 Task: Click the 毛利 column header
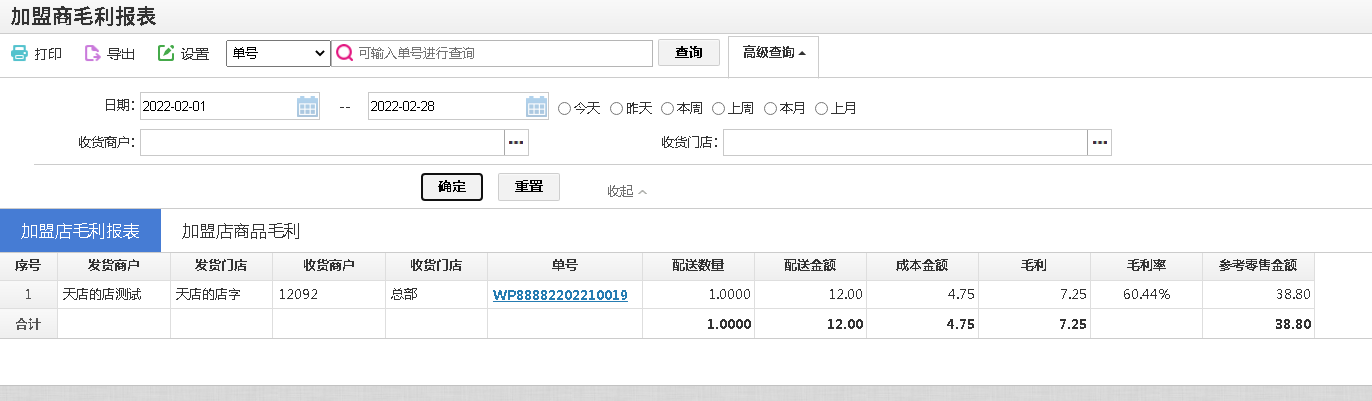[x=1035, y=266]
